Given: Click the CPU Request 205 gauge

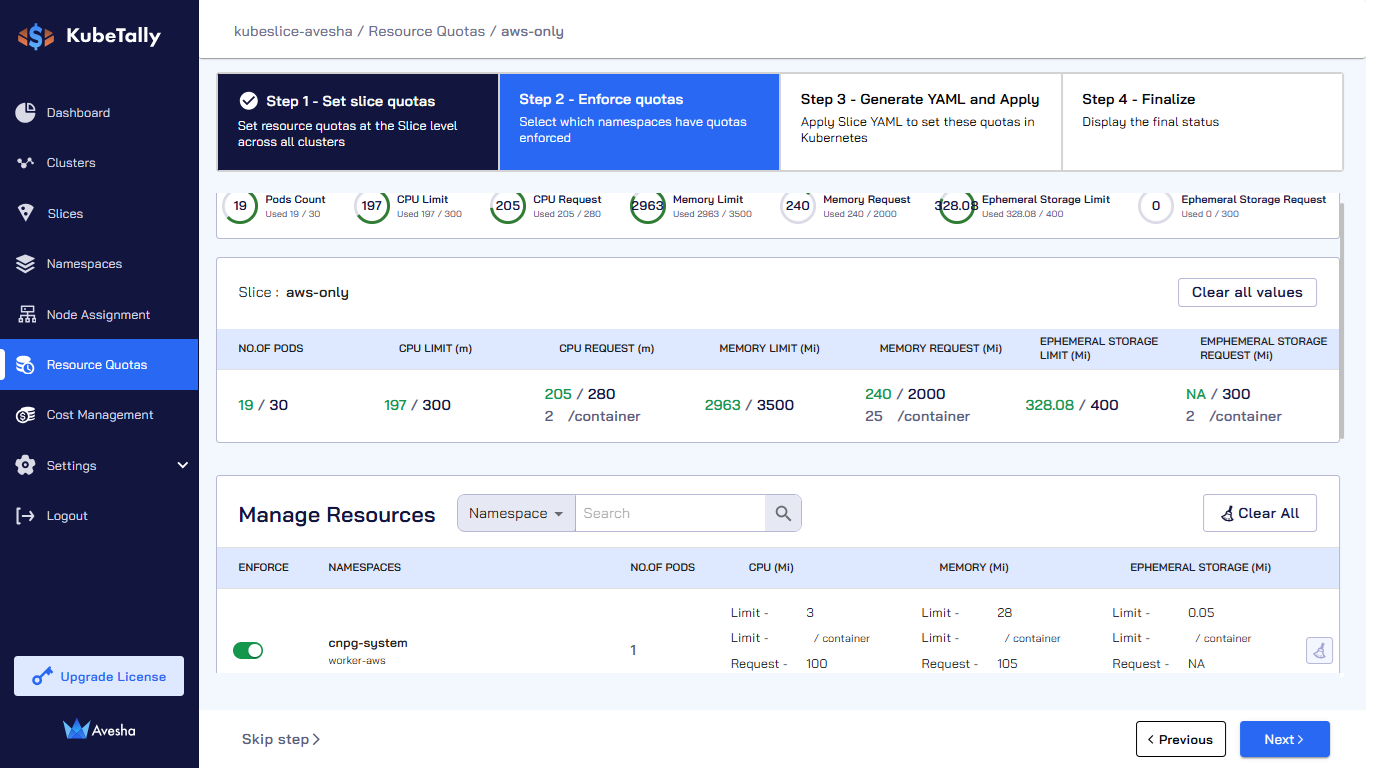Looking at the screenshot, I should 508,206.
